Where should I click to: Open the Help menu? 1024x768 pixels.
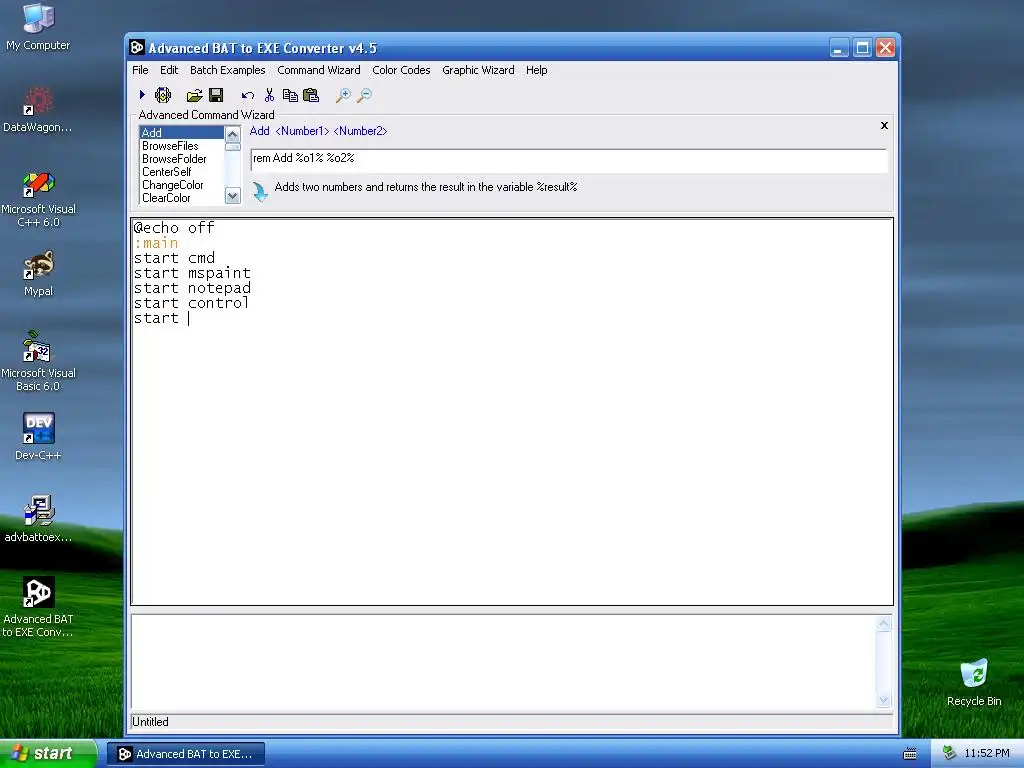[537, 70]
